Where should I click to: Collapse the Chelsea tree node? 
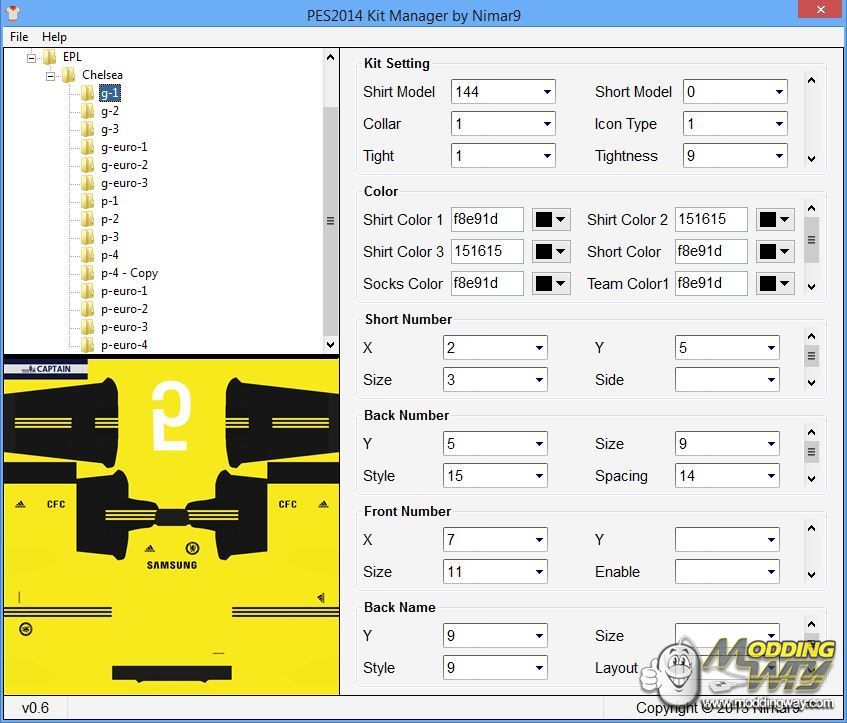(x=51, y=75)
